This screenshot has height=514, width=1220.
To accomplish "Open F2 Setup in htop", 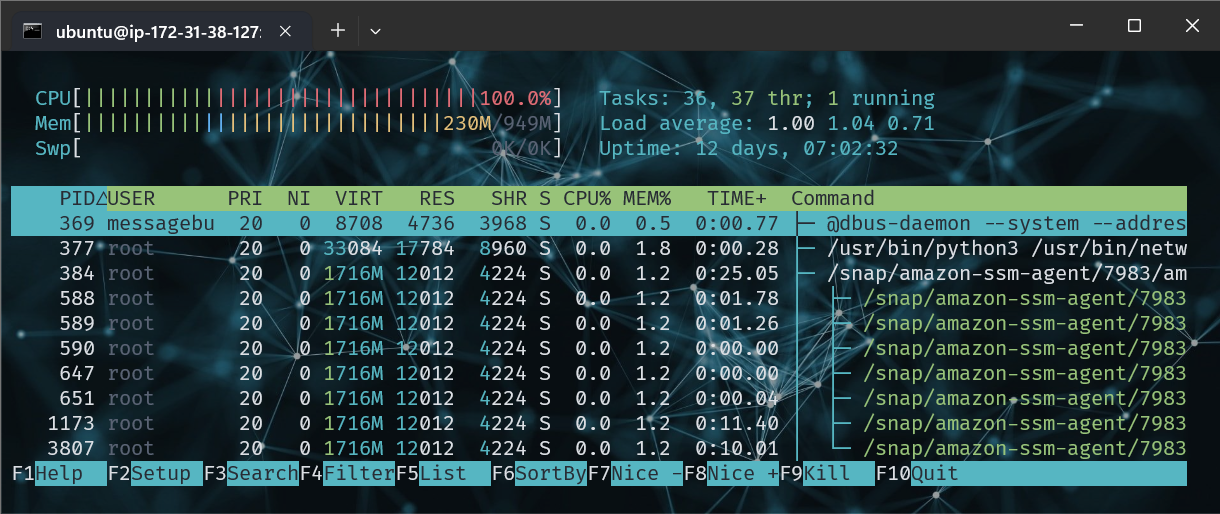I will [154, 473].
